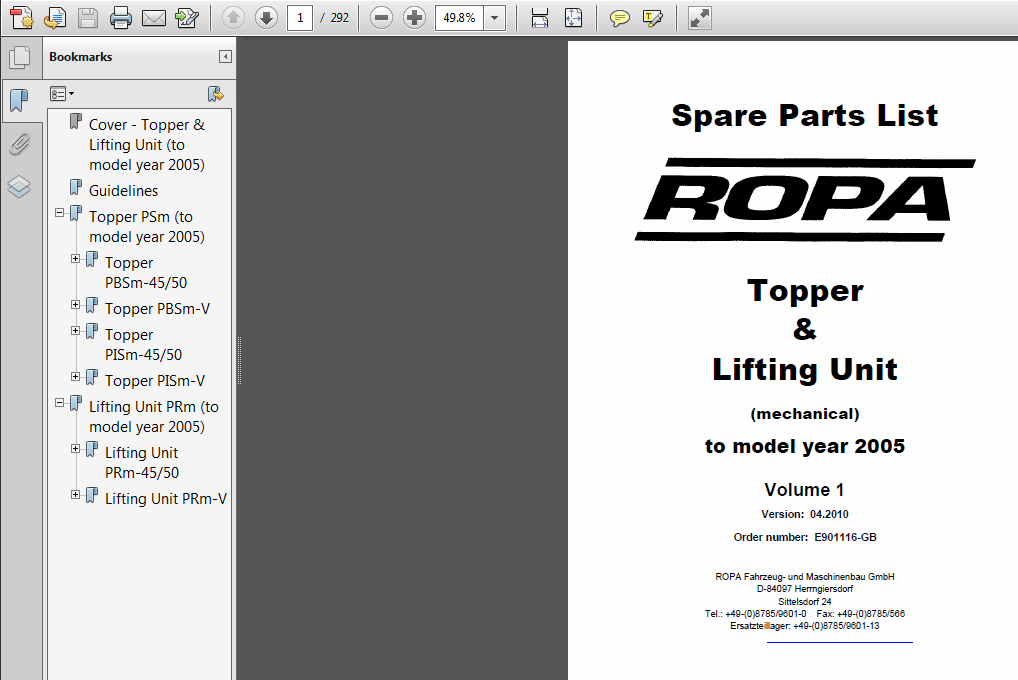
Task: Select the Guidelines bookmark
Action: 123,190
